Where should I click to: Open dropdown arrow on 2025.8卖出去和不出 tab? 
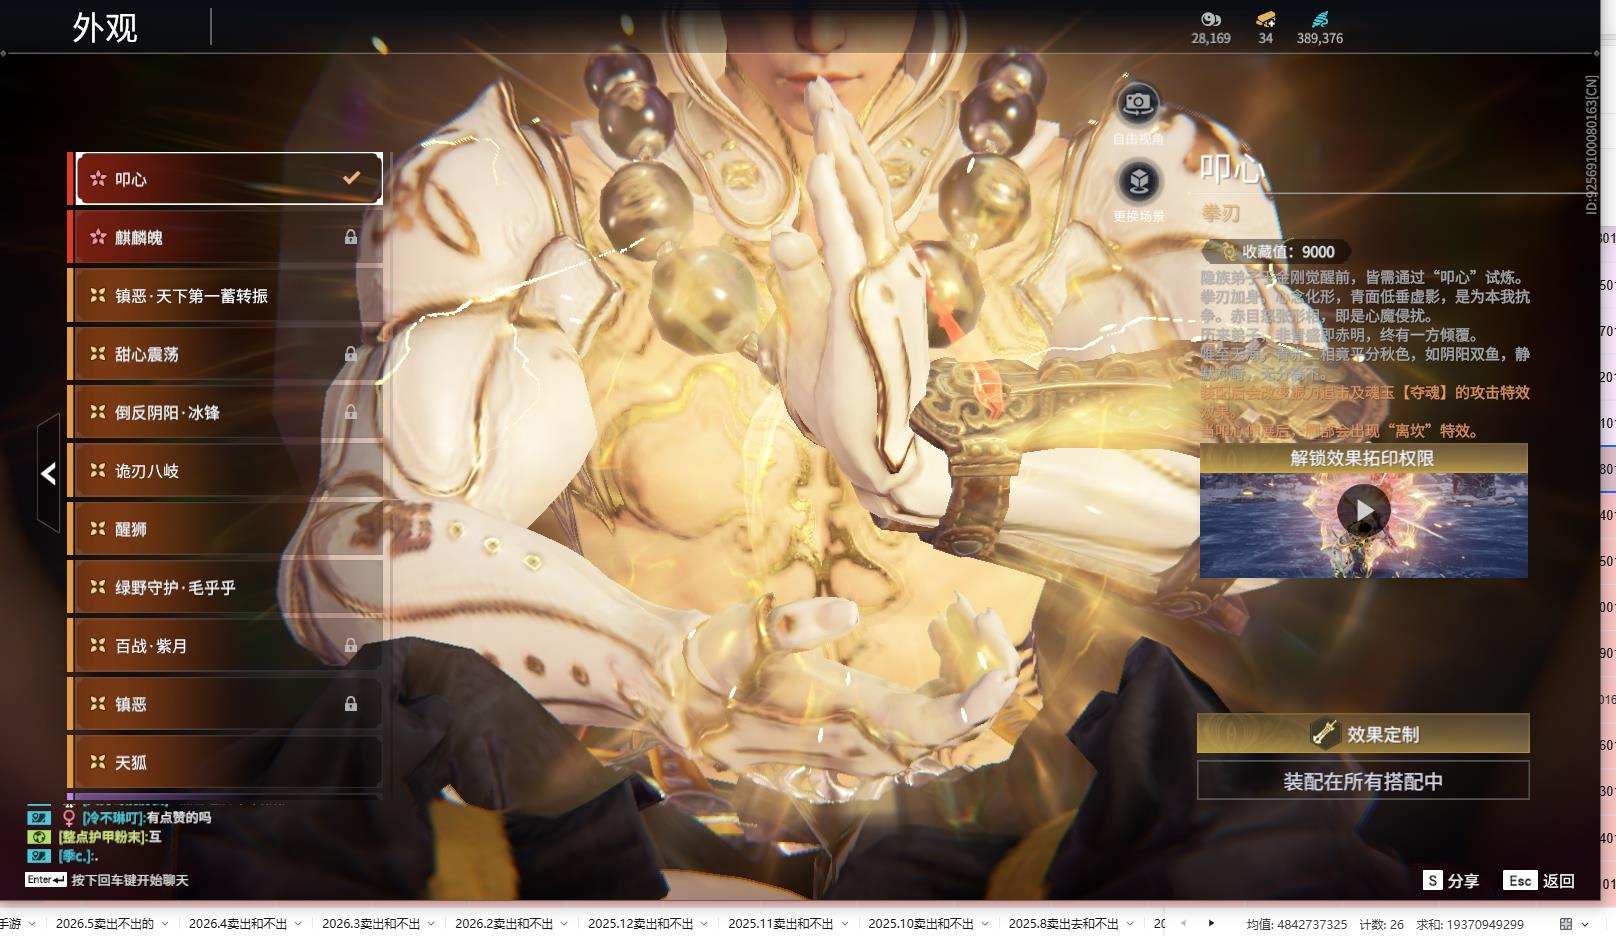click(x=1130, y=924)
